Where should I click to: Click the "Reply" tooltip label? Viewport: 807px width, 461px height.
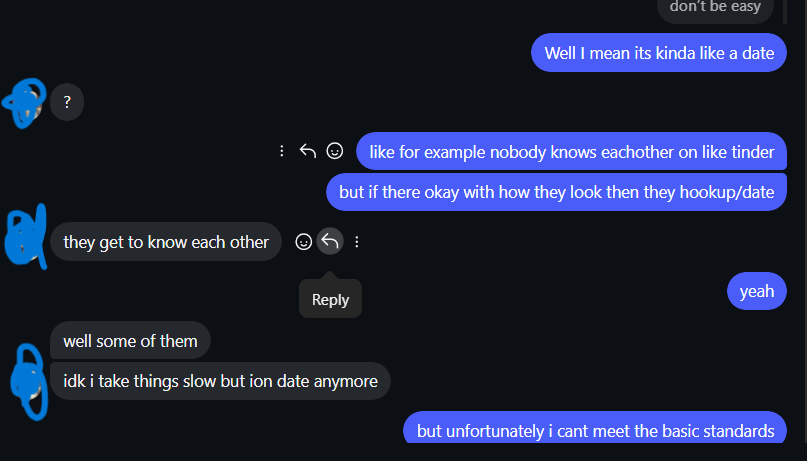pyautogui.click(x=330, y=299)
